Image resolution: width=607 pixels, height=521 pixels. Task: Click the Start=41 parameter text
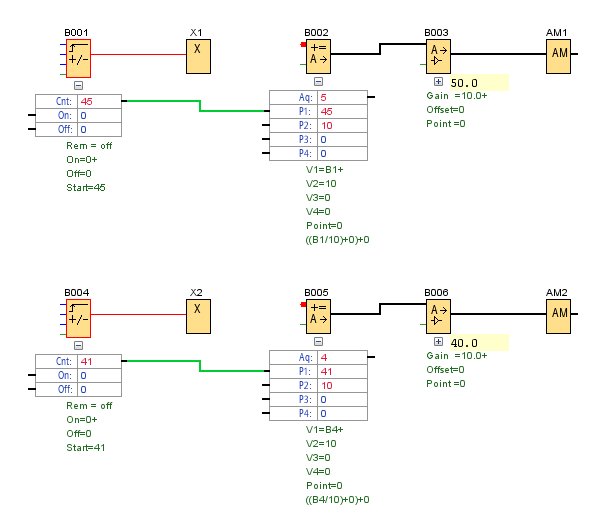tap(86, 448)
